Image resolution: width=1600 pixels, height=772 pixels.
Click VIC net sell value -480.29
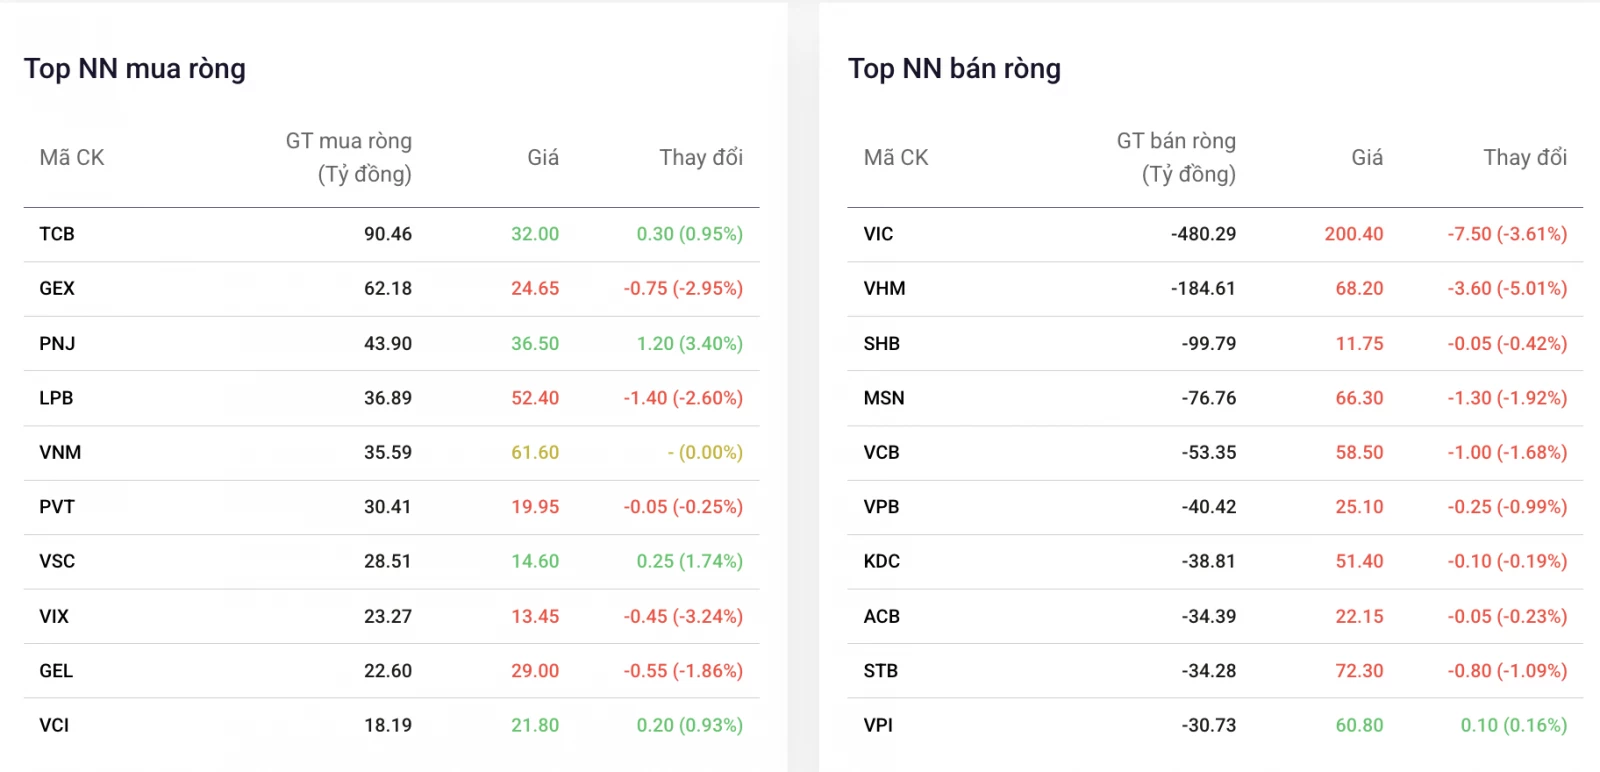[x=1203, y=234]
